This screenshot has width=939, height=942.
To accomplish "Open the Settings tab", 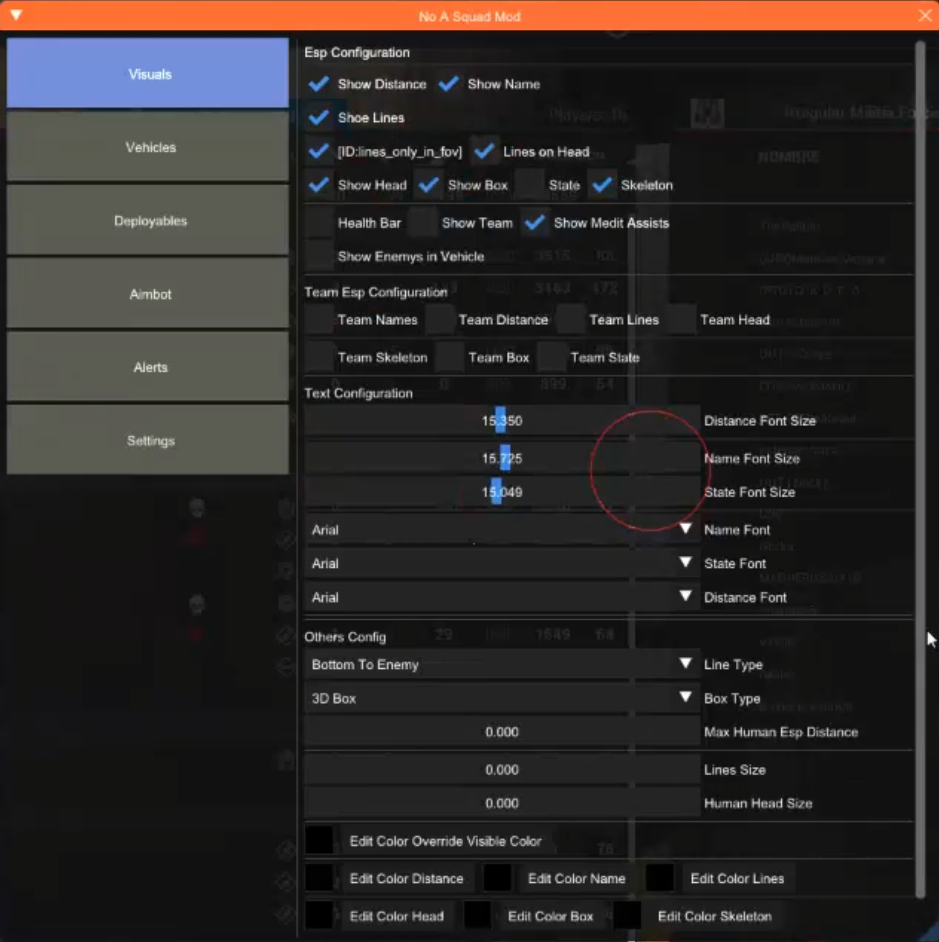I will (148, 441).
